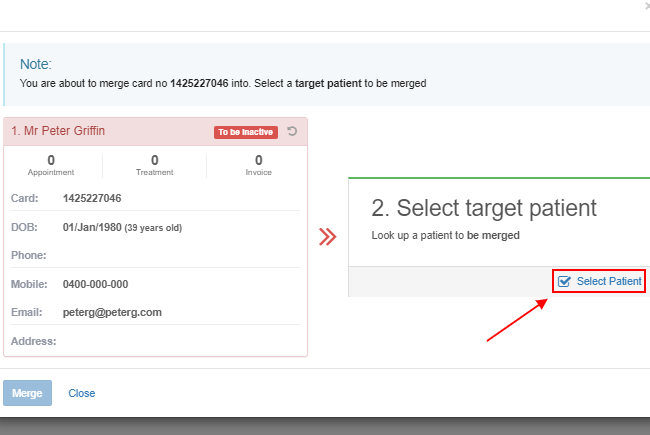The image size is (650, 435).
Task: Click the Invoice count 0
Action: point(259,160)
